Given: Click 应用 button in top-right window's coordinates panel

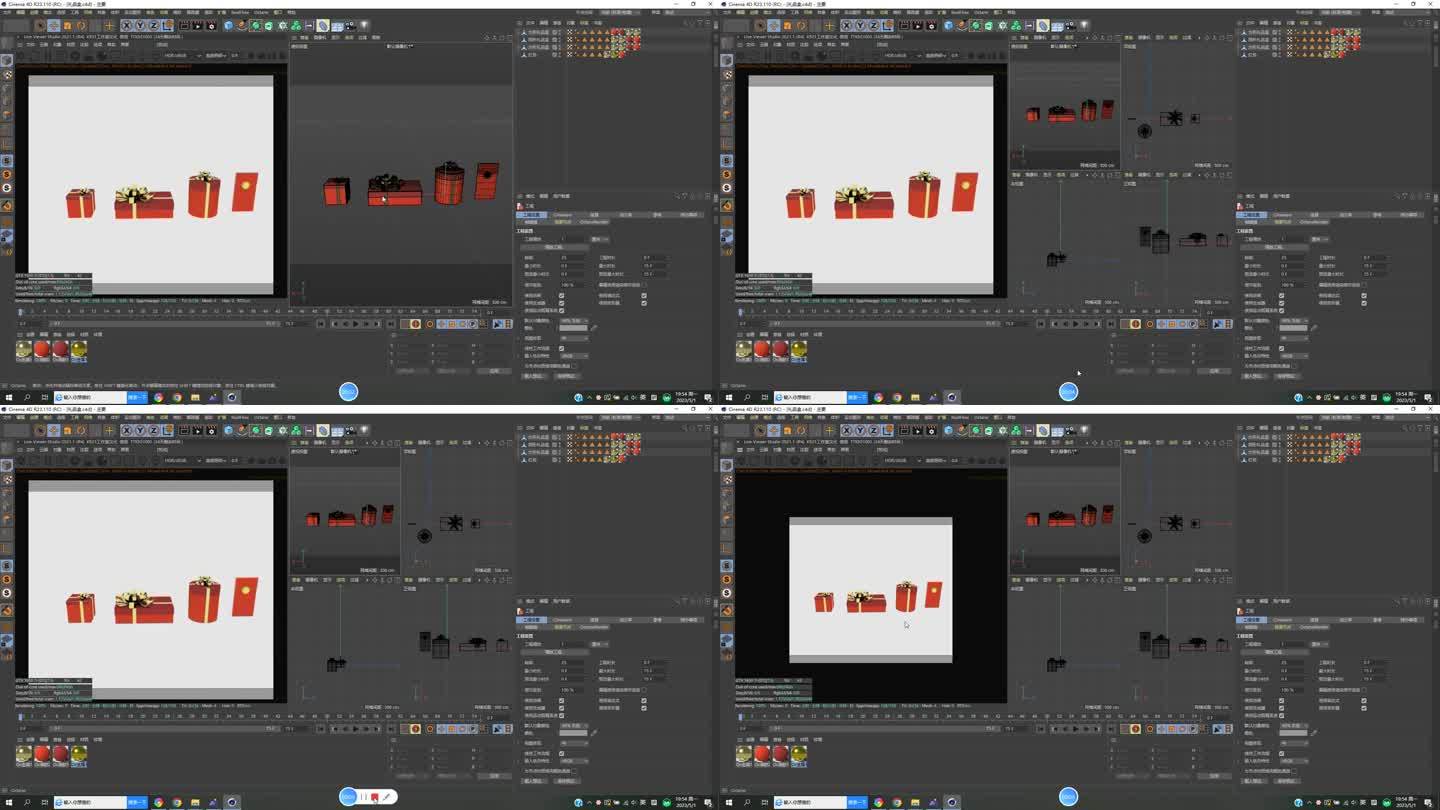Looking at the screenshot, I should tap(1214, 371).
